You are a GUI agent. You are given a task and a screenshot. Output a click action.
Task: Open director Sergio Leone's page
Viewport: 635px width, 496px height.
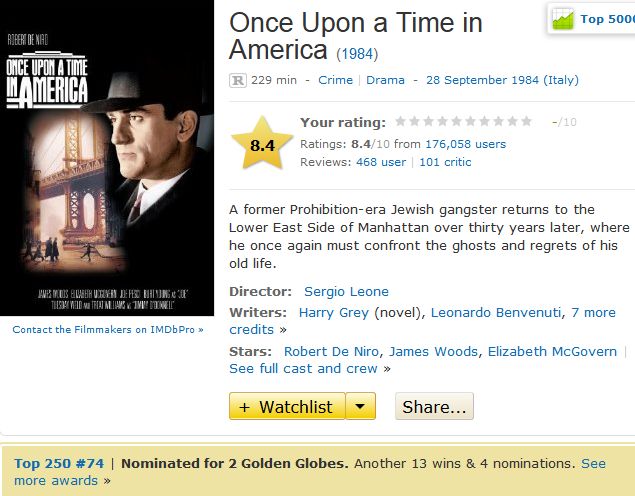tap(346, 292)
